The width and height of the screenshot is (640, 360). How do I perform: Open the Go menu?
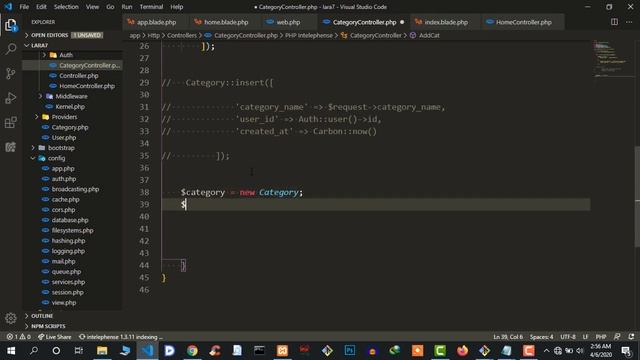click(110, 7)
